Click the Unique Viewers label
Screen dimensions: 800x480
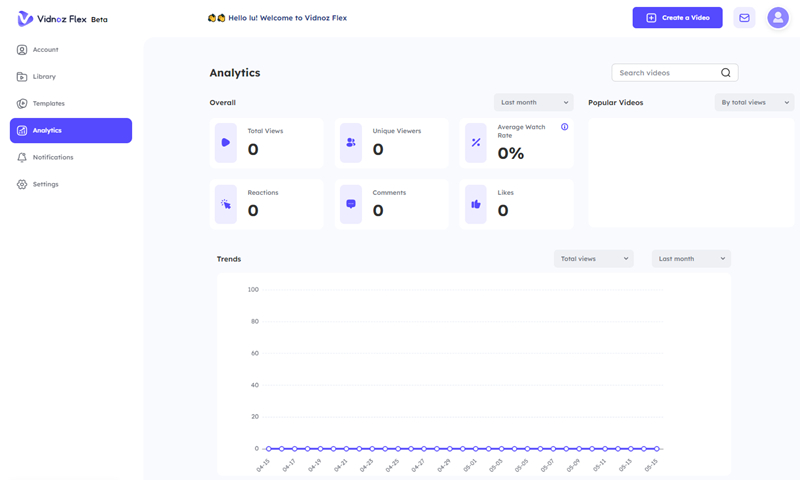[x=397, y=131]
